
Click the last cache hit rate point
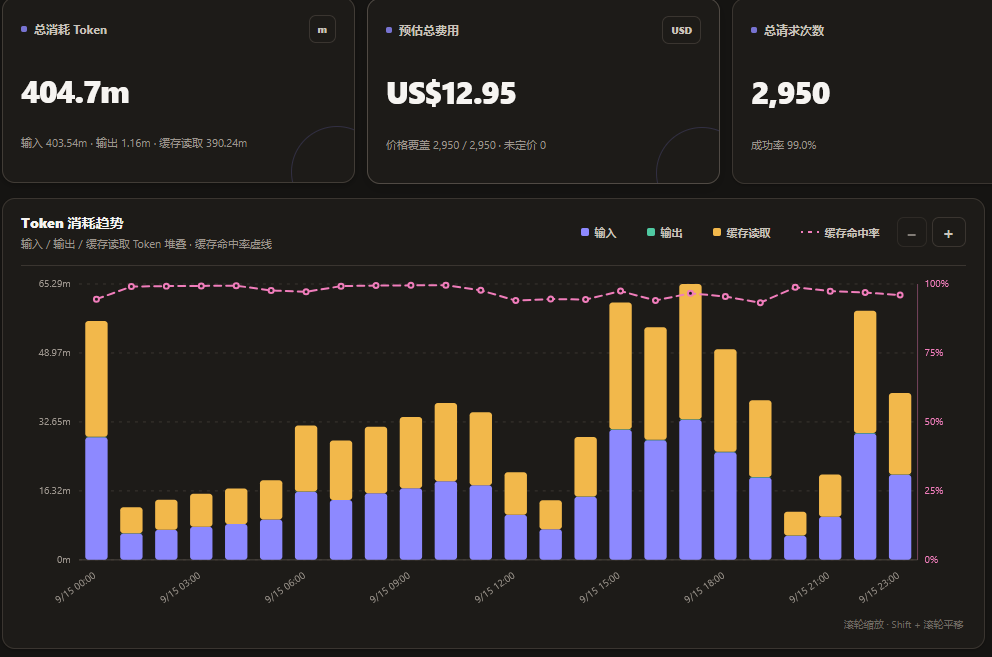[900, 295]
